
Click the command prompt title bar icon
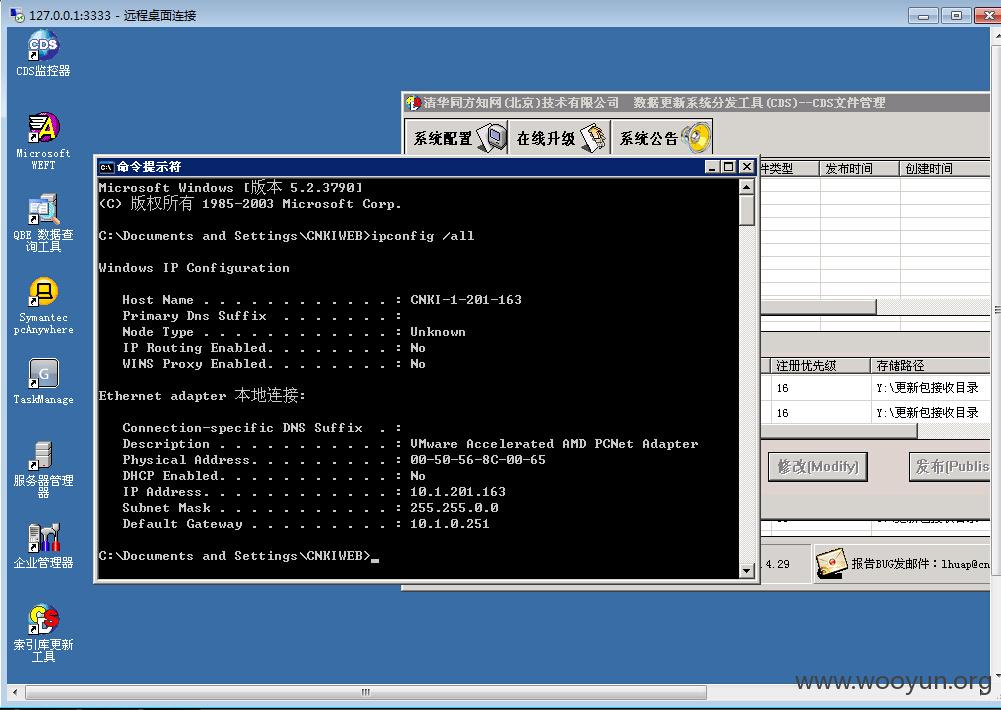click(107, 167)
